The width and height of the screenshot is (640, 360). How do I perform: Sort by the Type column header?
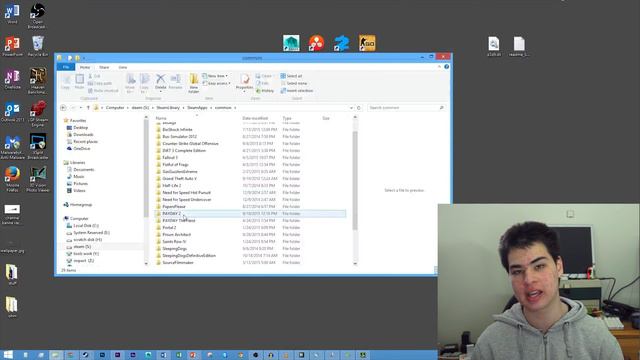[x=287, y=118]
